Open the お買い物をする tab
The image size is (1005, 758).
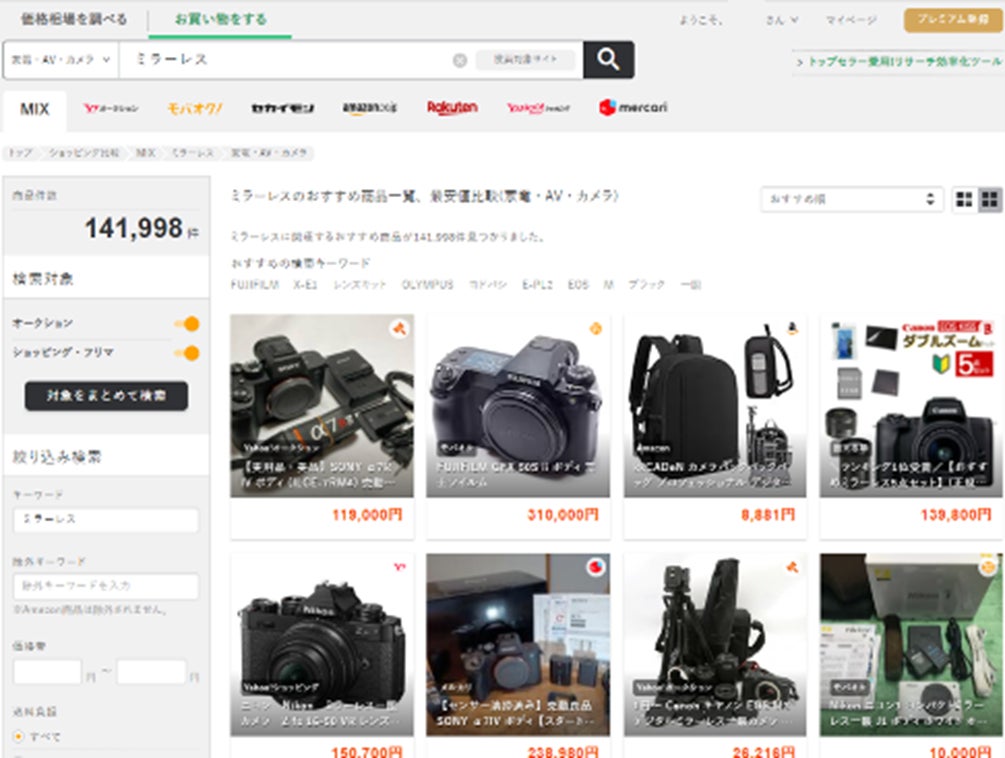[x=220, y=19]
